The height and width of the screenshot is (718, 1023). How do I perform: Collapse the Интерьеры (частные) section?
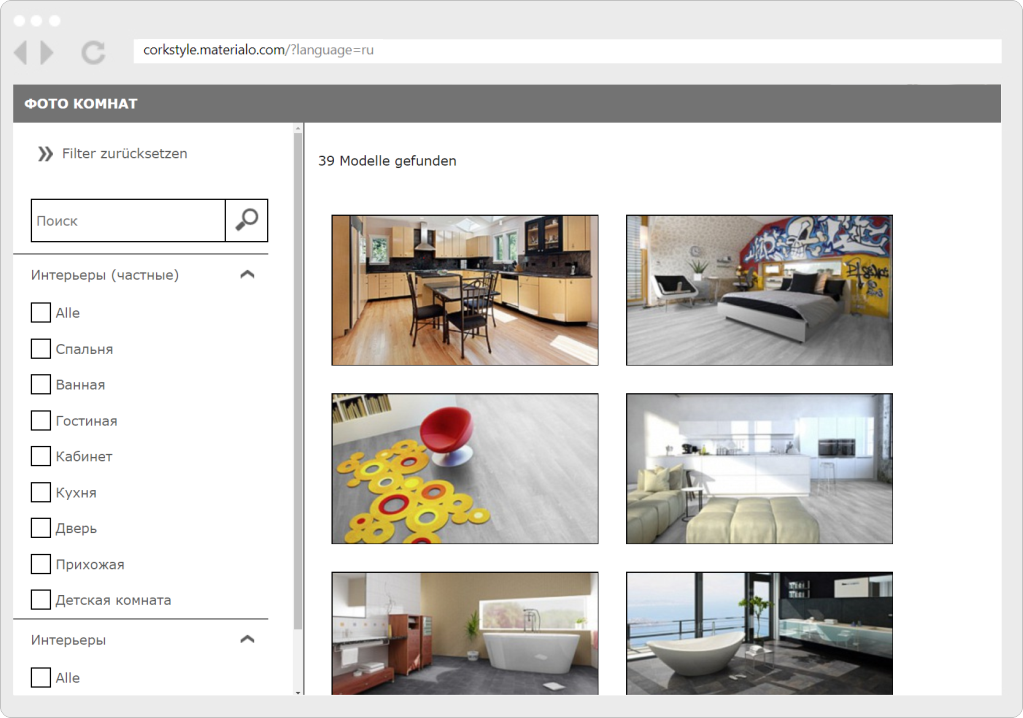pyautogui.click(x=248, y=274)
